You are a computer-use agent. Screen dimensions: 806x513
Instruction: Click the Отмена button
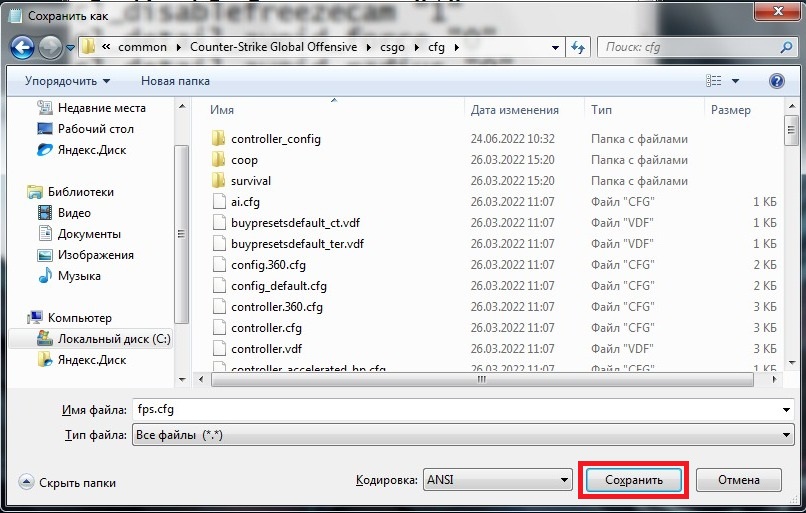739,480
